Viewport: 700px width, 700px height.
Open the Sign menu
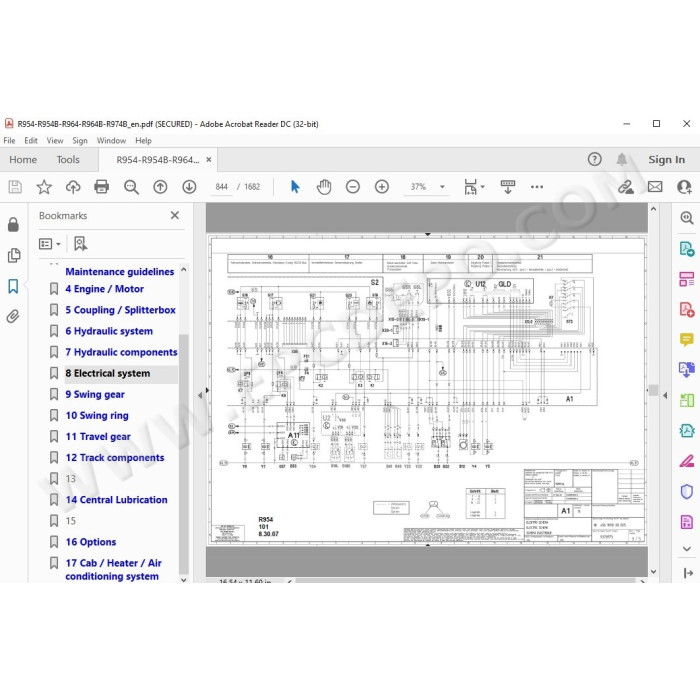(80, 141)
